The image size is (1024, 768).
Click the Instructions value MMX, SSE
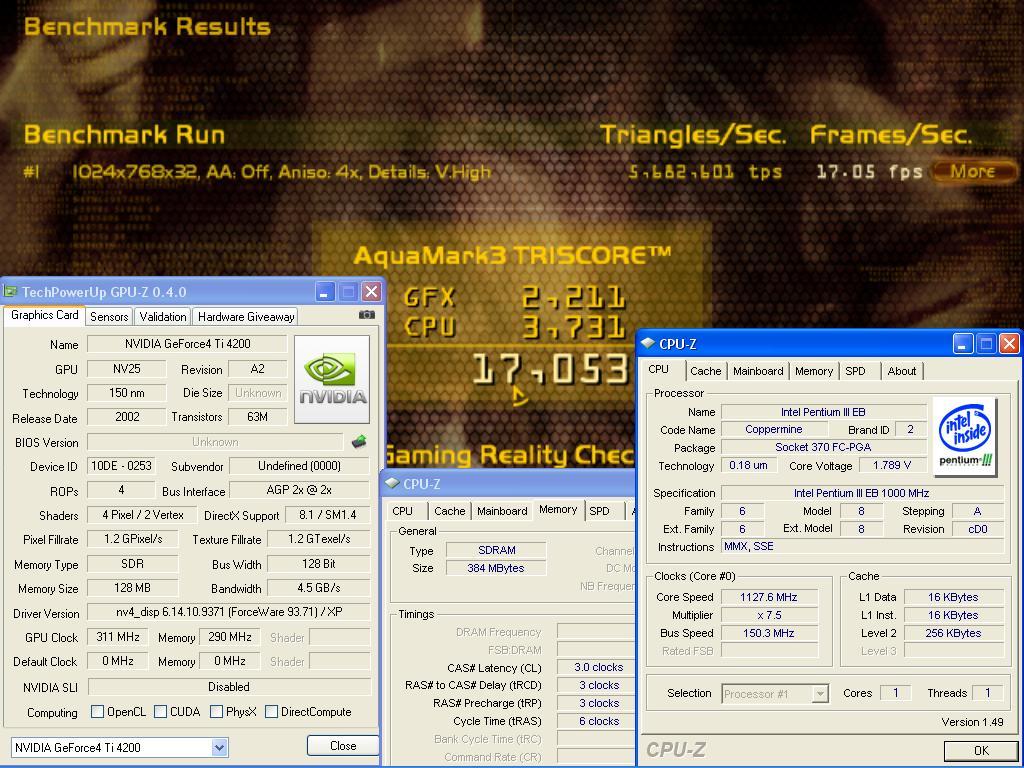pyautogui.click(x=862, y=547)
